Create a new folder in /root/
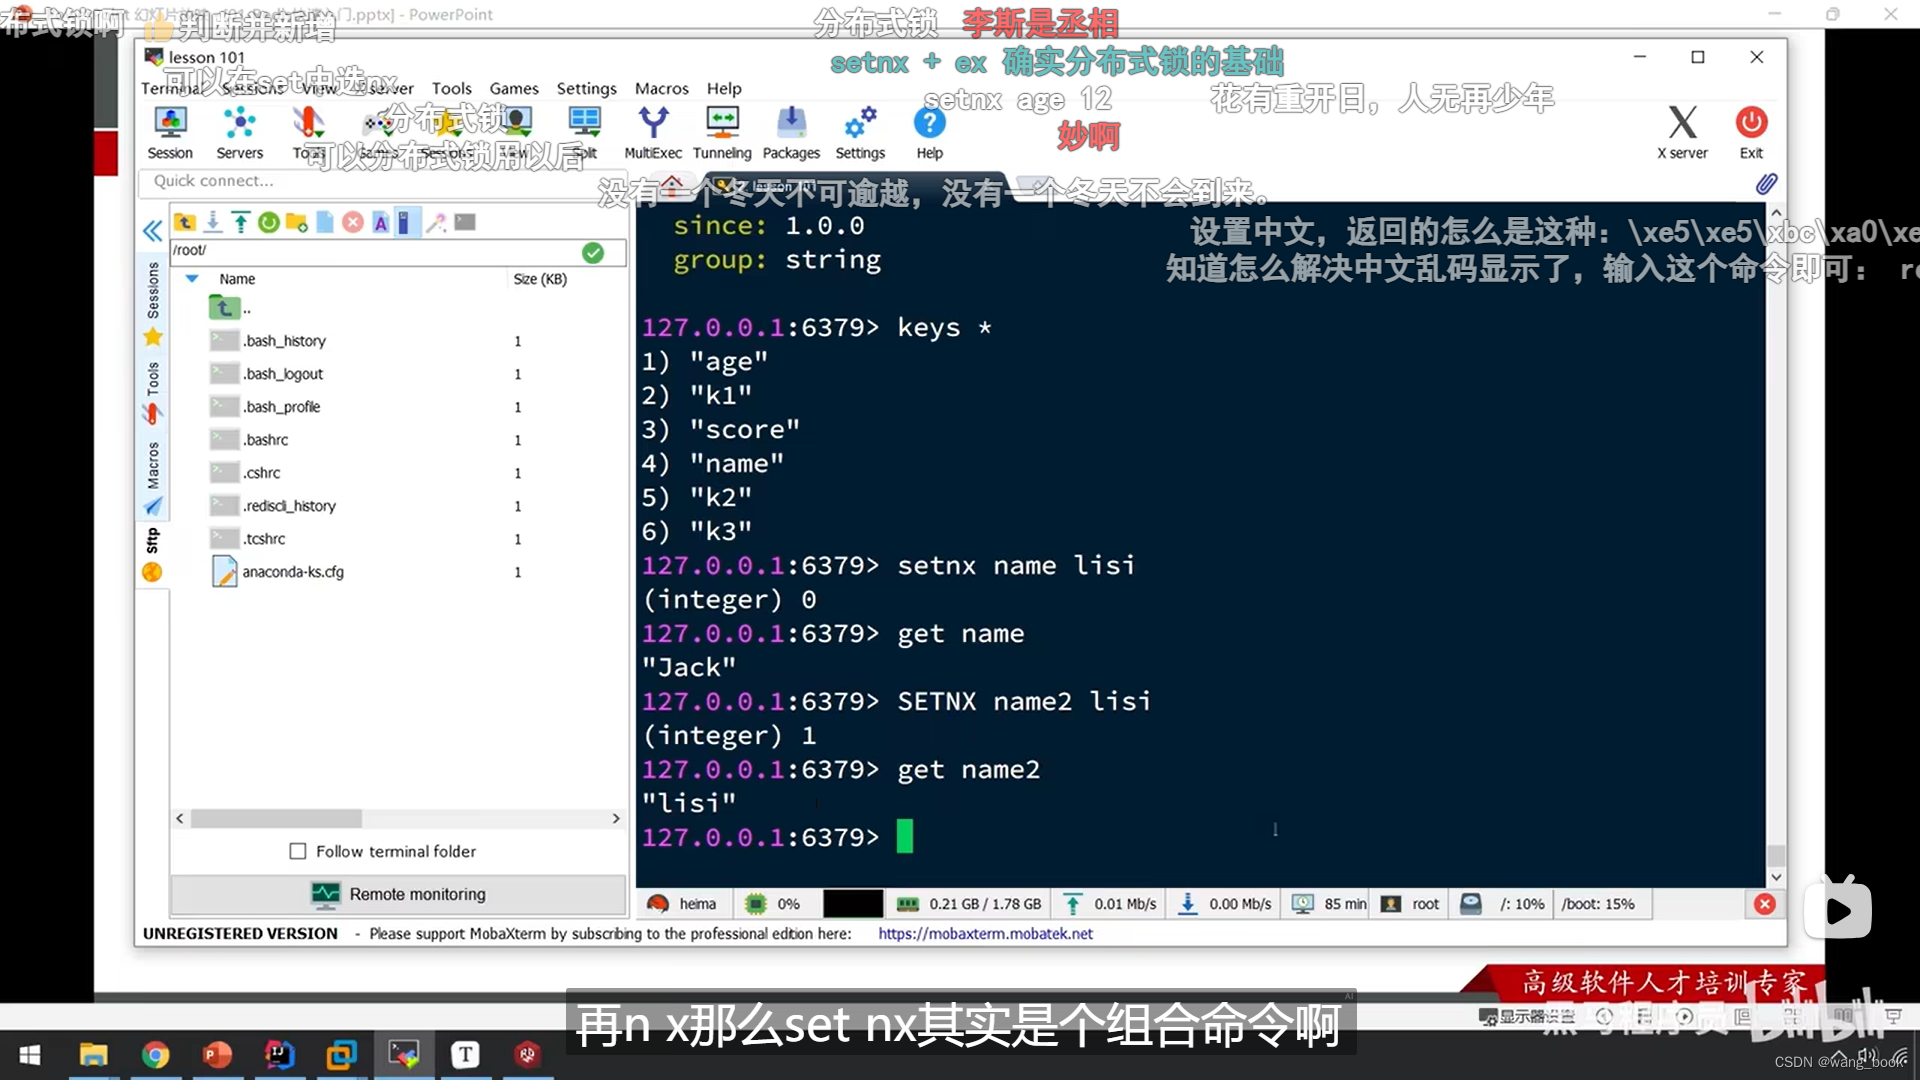Screen dimensions: 1920x1080 (x=296, y=222)
